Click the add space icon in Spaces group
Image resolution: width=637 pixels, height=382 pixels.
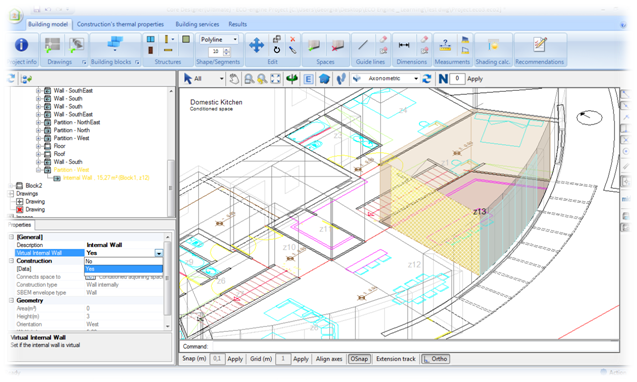[x=313, y=45]
